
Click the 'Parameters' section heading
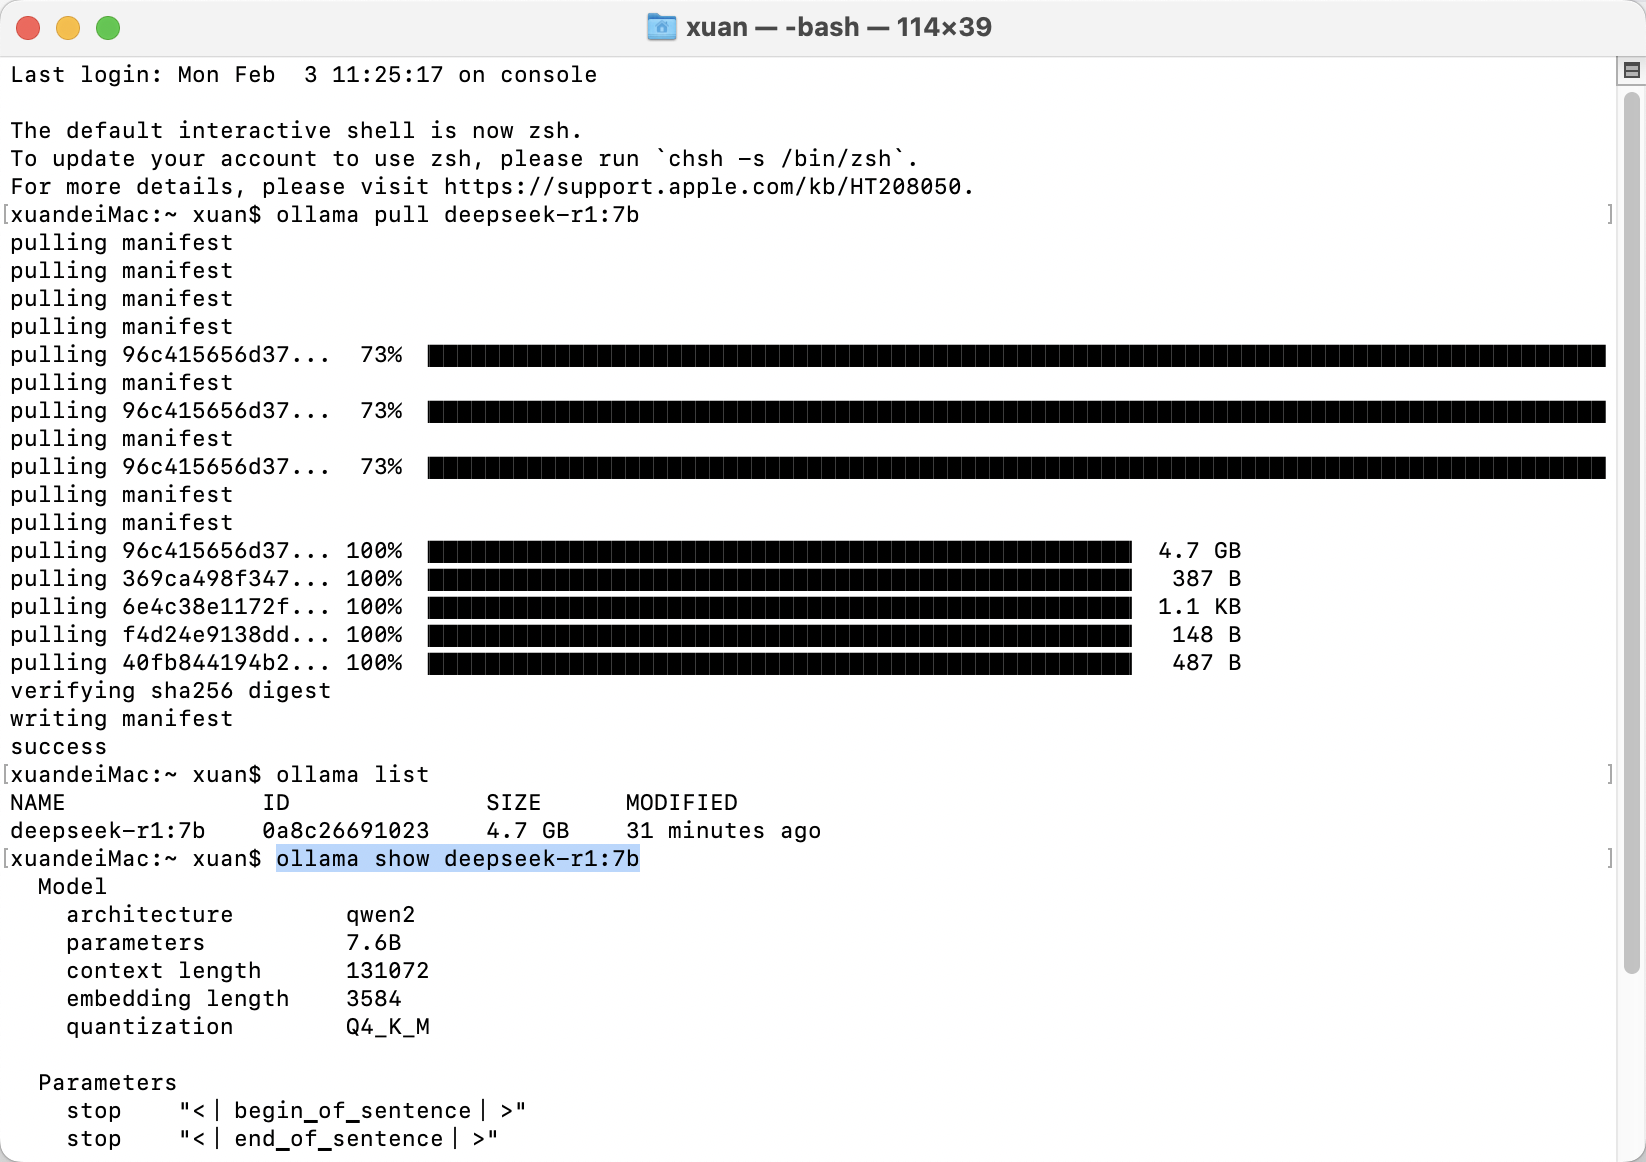108,1083
